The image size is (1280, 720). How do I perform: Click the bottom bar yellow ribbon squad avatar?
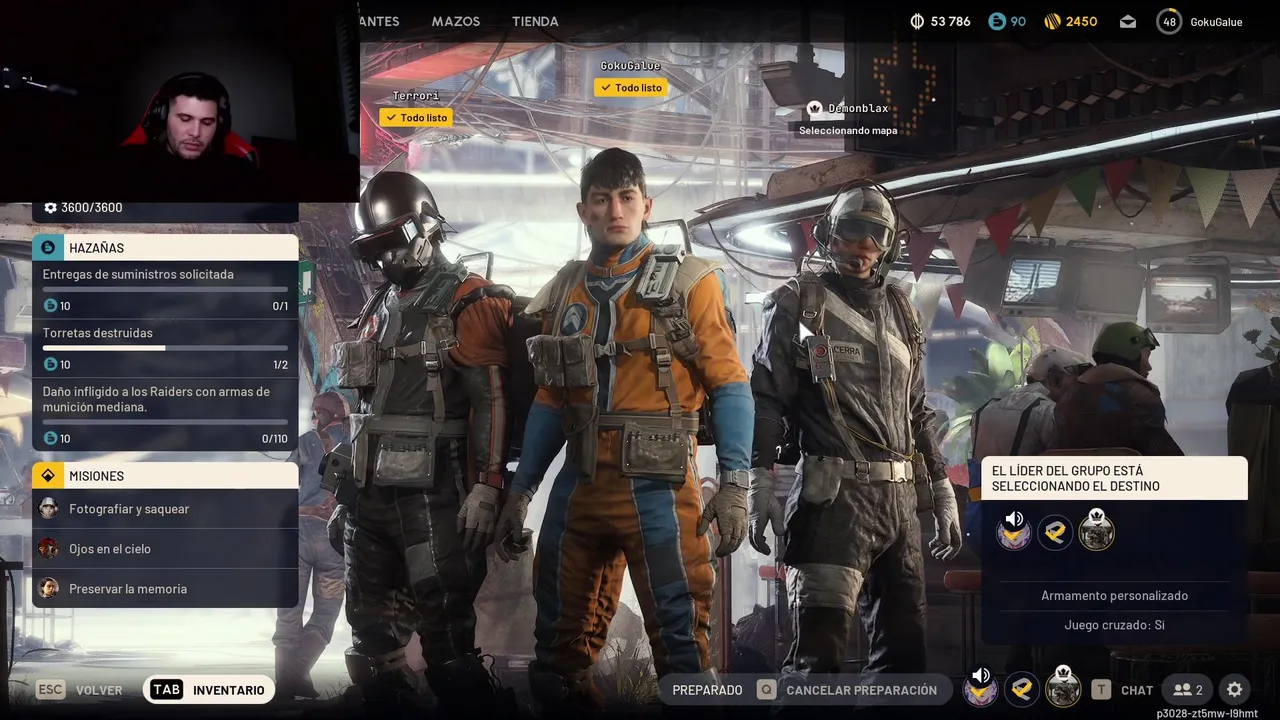point(1021,689)
